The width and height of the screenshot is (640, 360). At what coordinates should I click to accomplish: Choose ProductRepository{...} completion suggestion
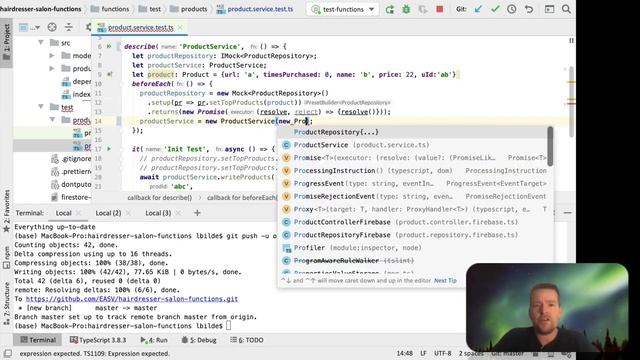pos(412,132)
